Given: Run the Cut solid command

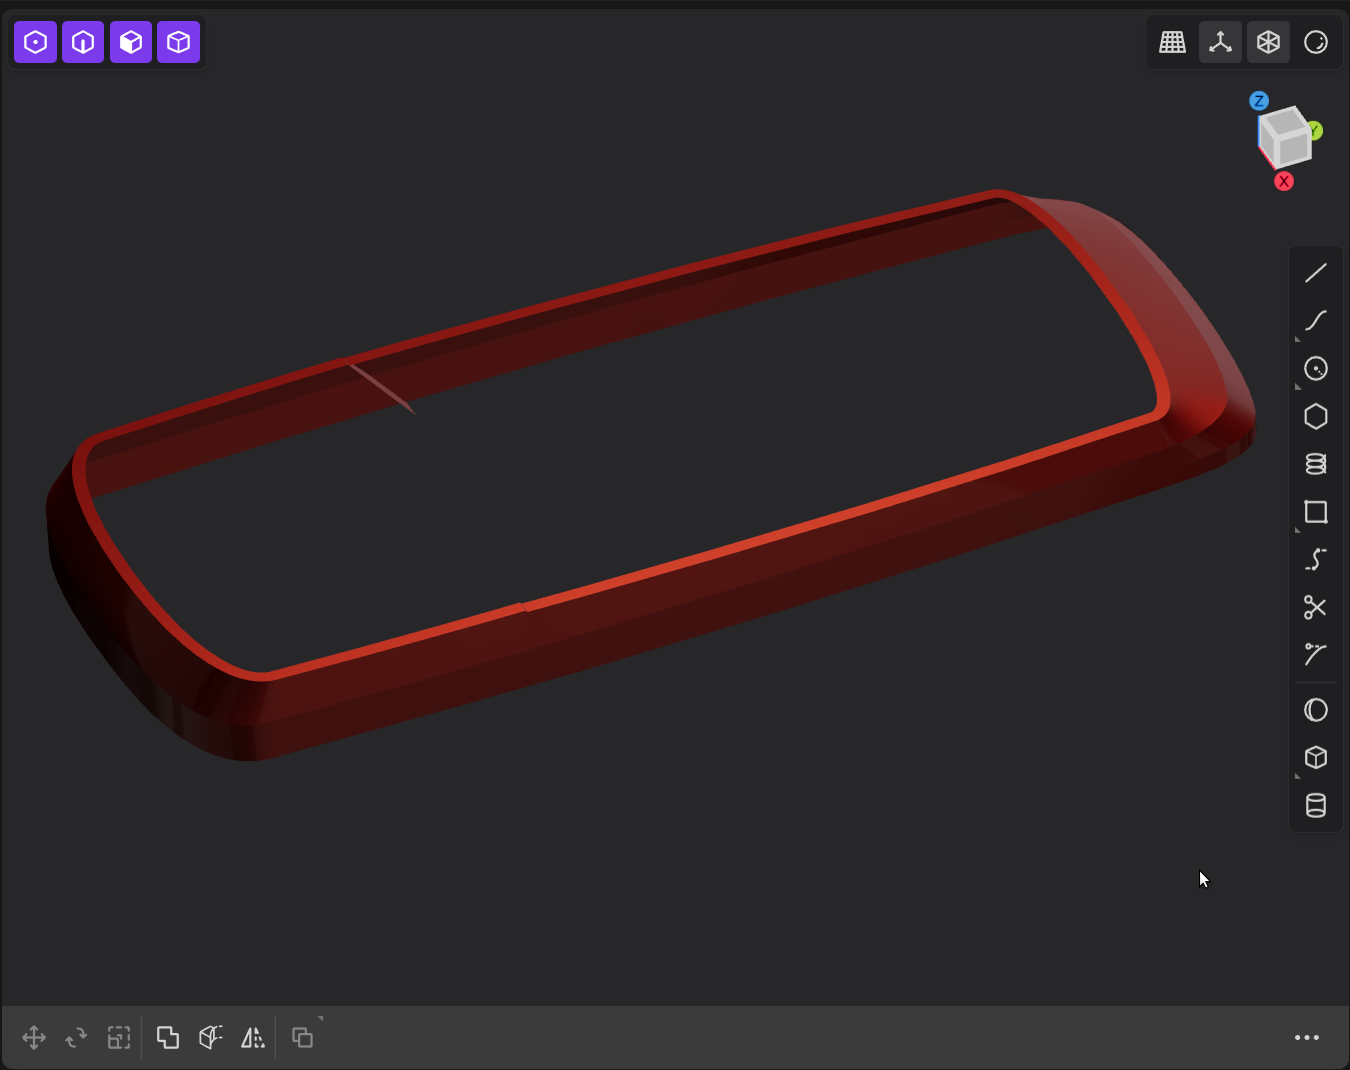Looking at the screenshot, I should 210,1038.
